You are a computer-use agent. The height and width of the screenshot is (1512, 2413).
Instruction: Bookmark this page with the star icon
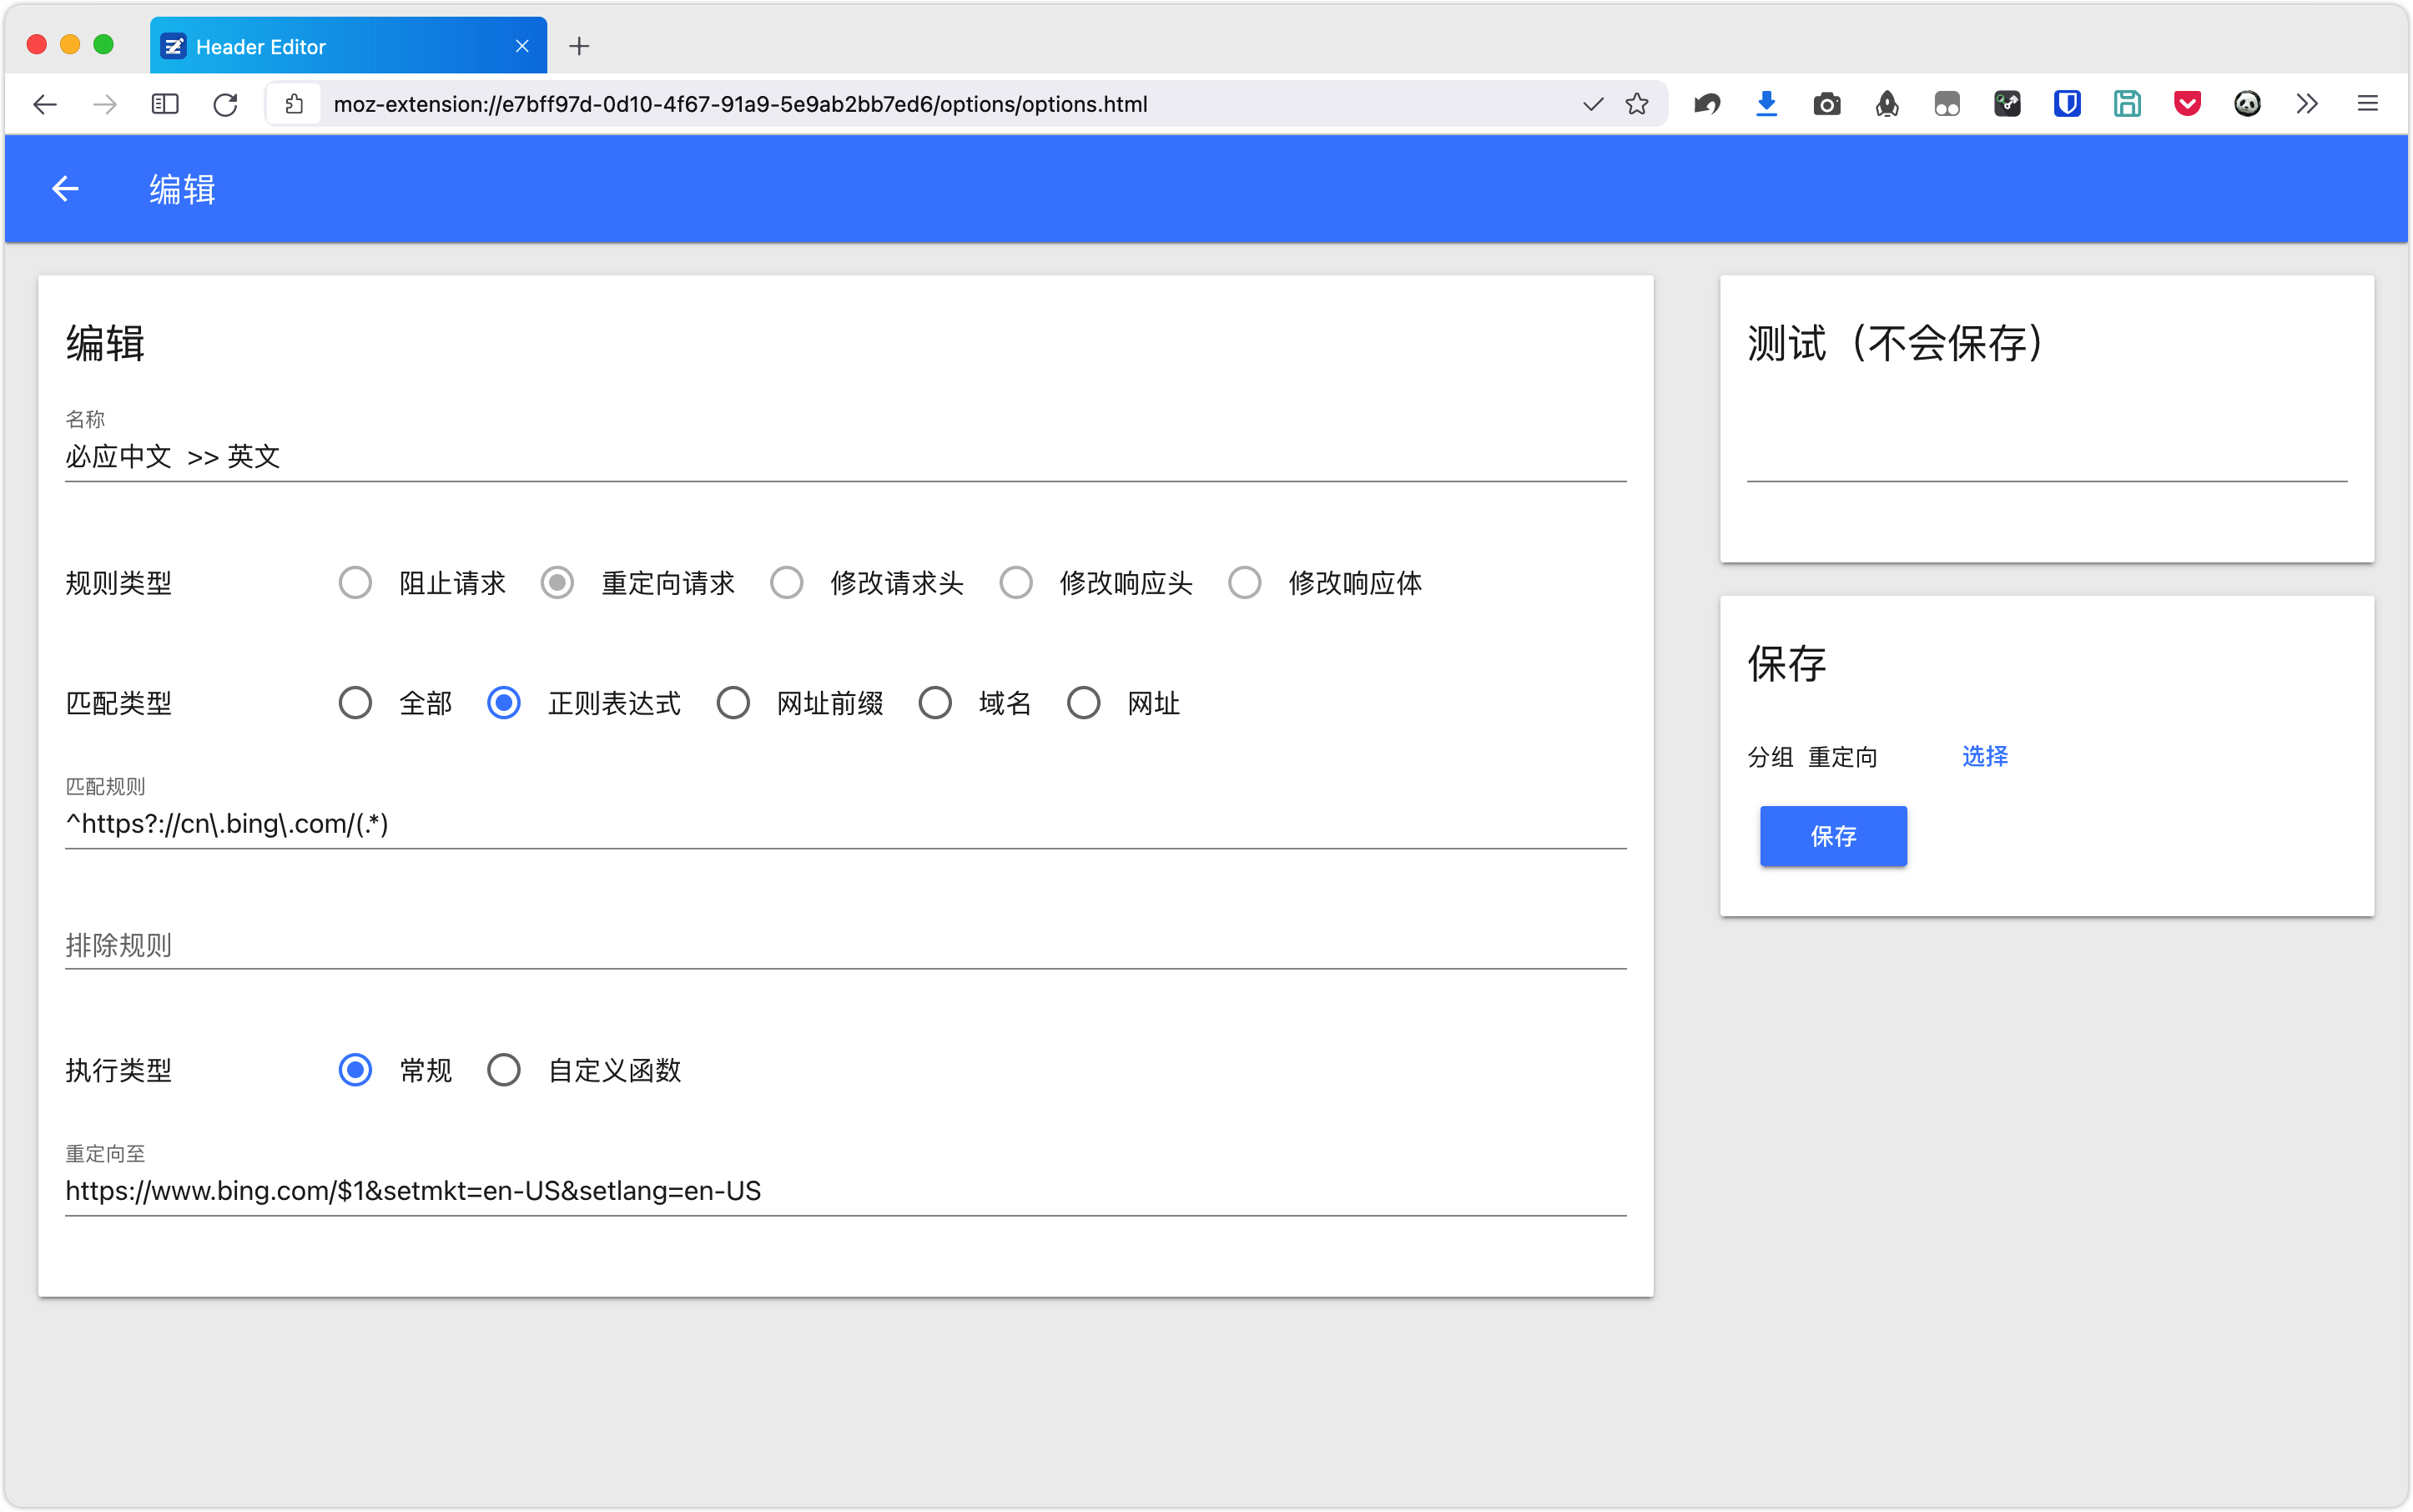1637,104
